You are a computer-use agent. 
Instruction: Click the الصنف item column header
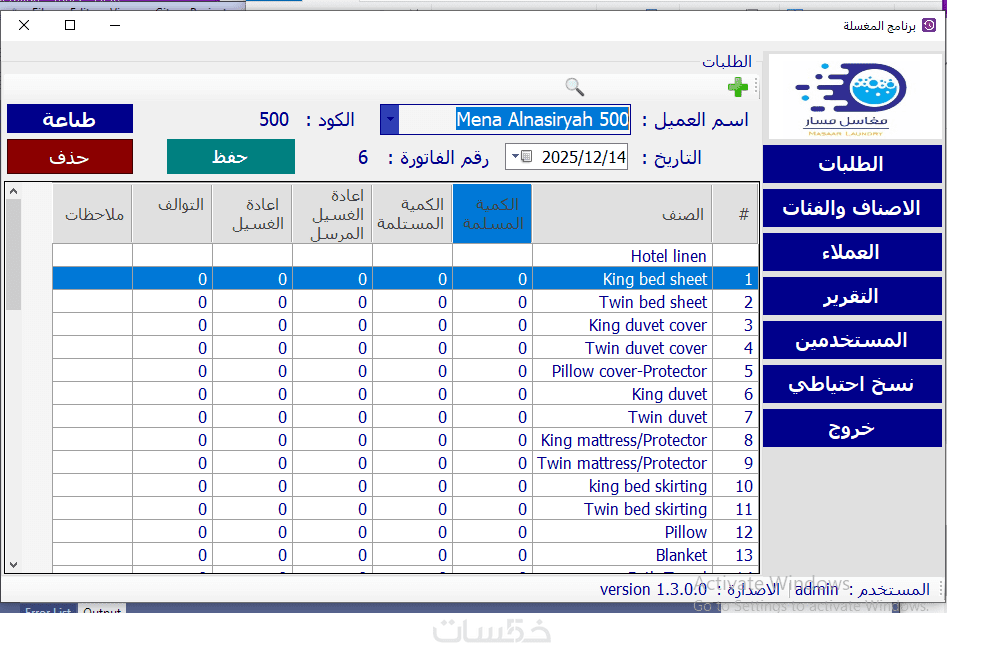(x=622, y=213)
